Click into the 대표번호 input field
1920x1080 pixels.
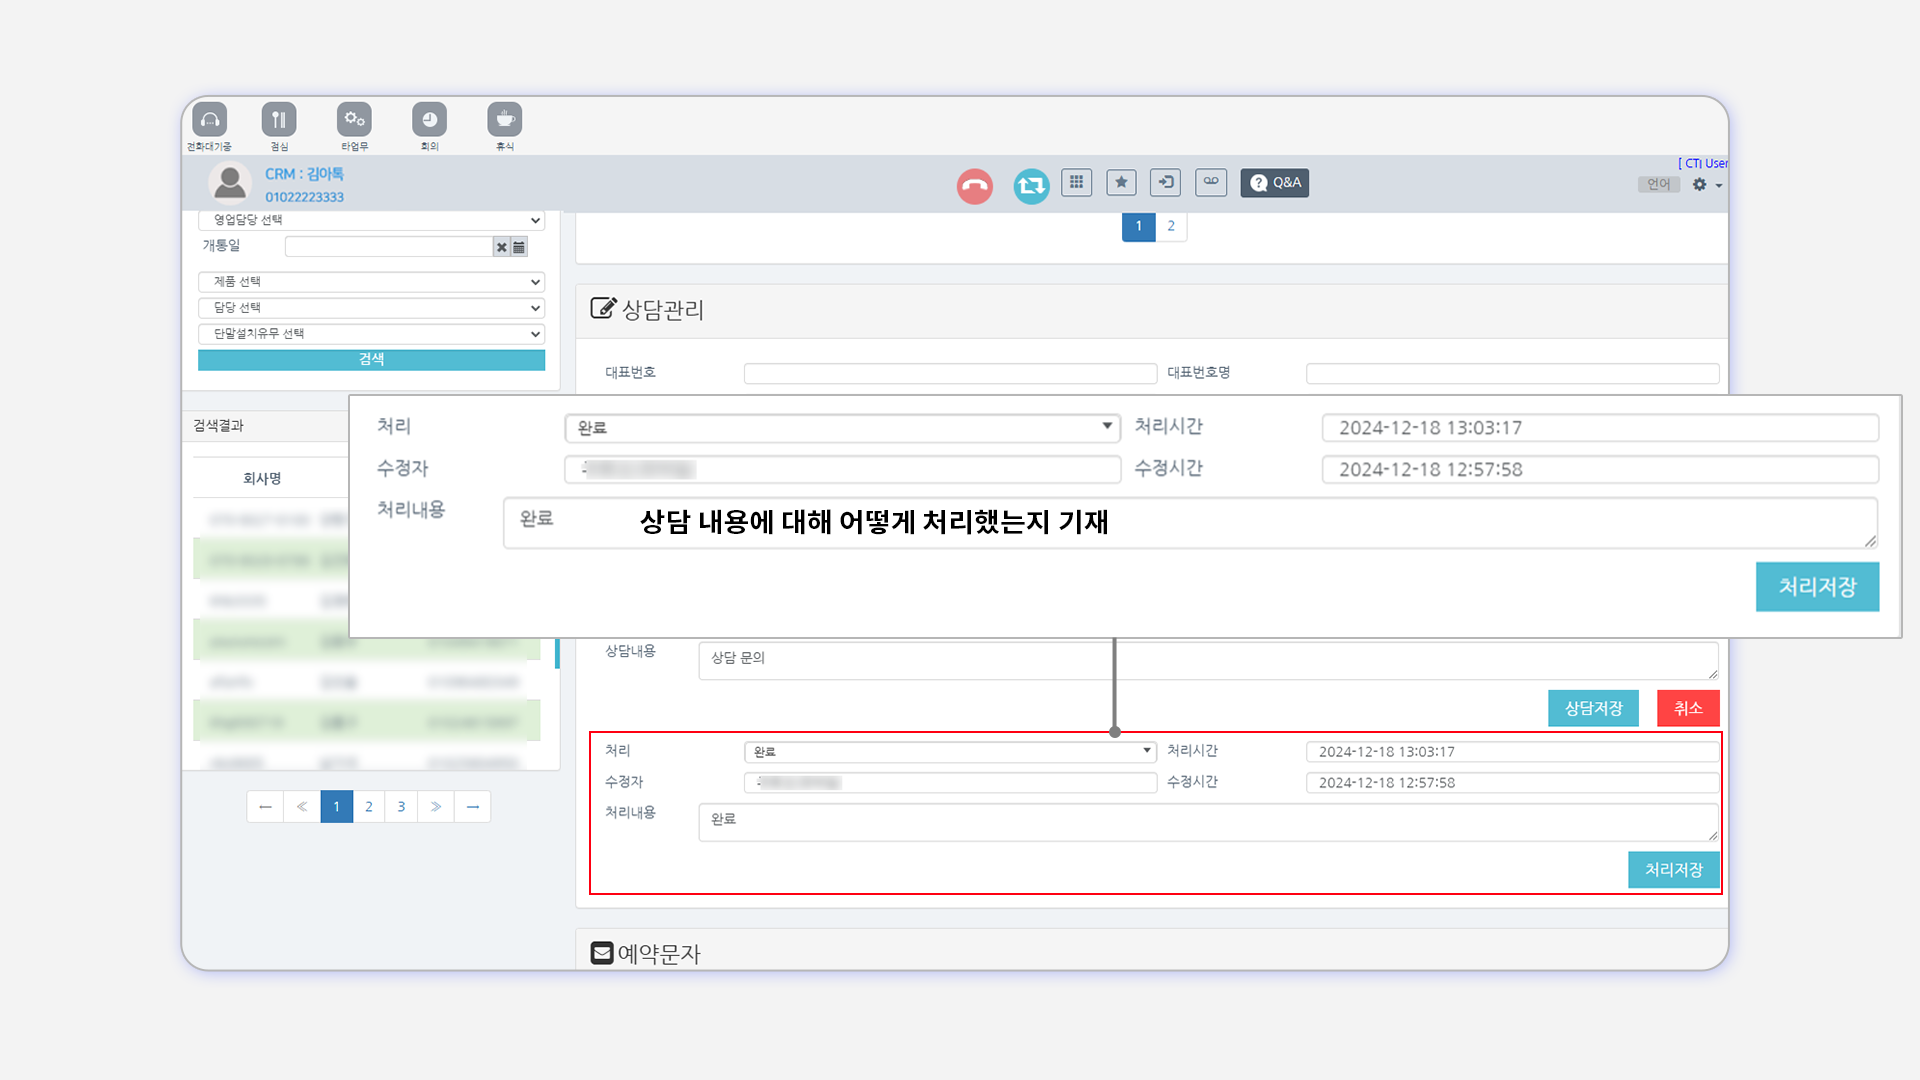click(x=950, y=373)
